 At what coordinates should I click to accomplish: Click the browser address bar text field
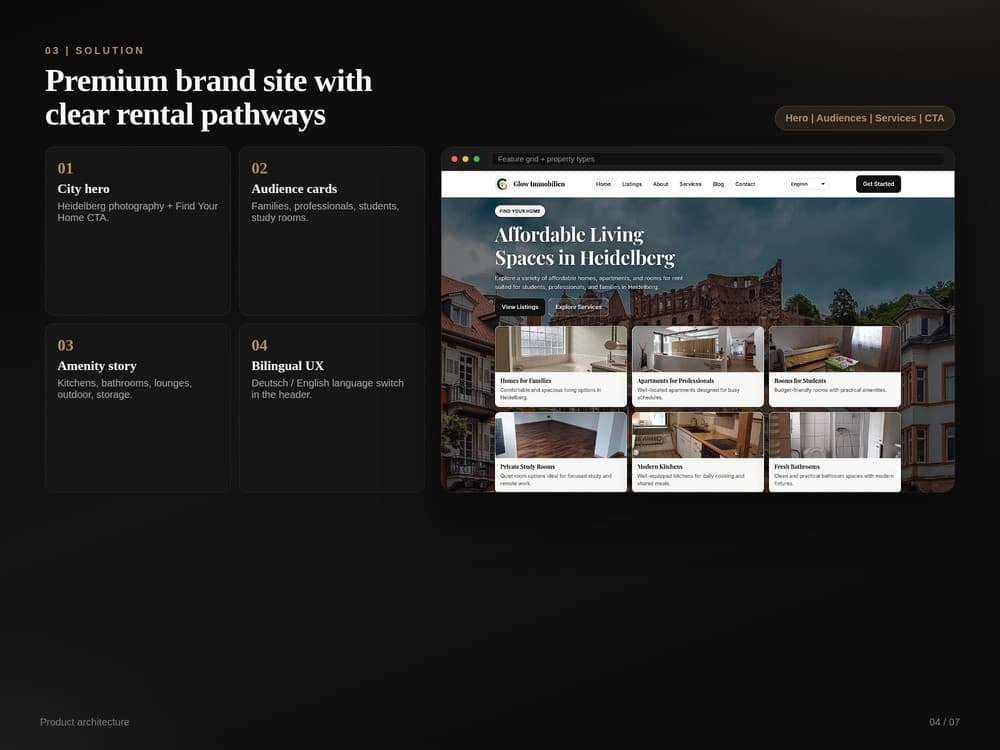pos(717,159)
